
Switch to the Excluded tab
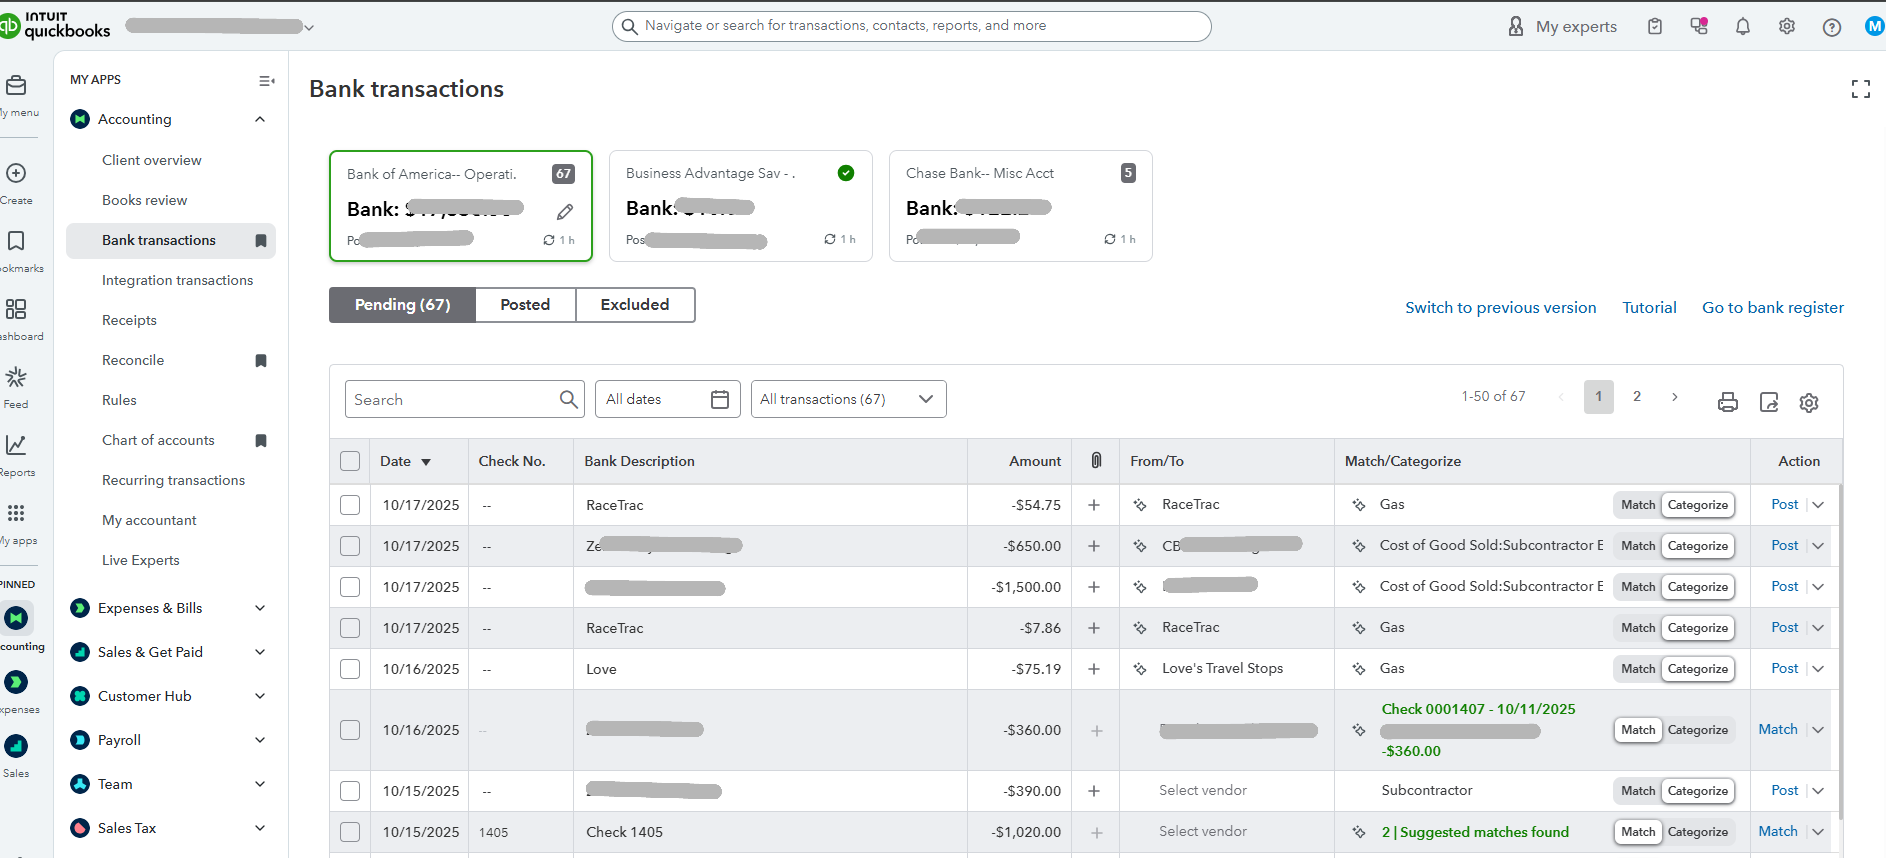pyautogui.click(x=635, y=305)
